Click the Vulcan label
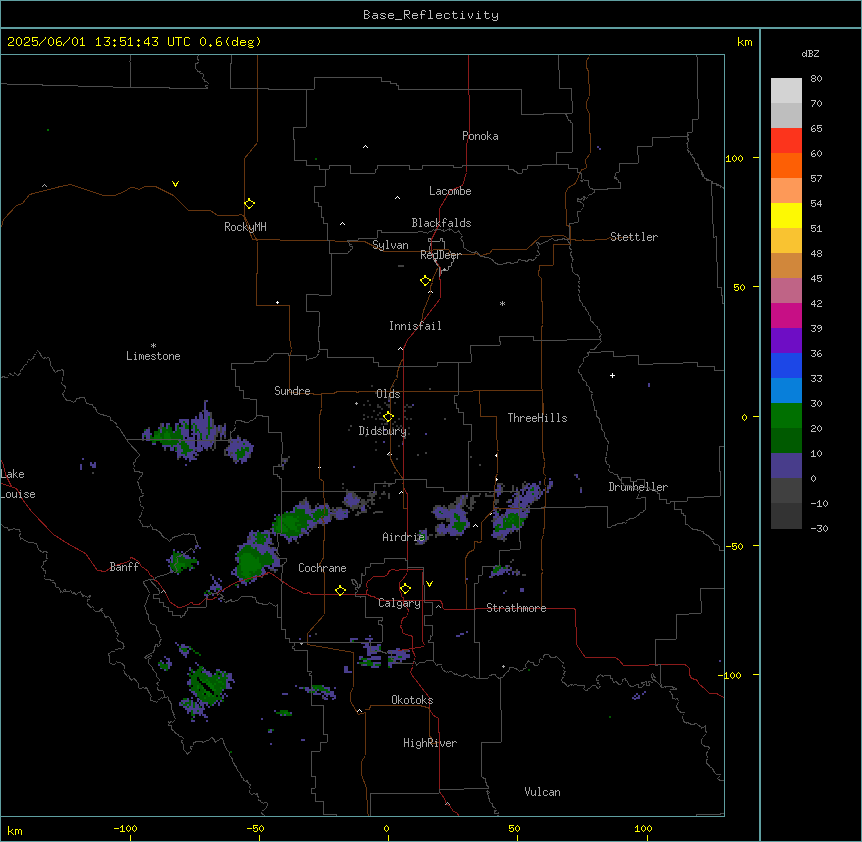The width and height of the screenshot is (862, 842). [x=543, y=792]
